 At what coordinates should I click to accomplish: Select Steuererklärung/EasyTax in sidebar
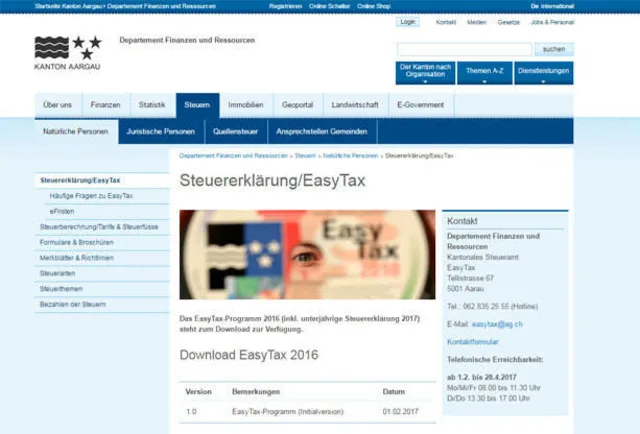coord(102,180)
